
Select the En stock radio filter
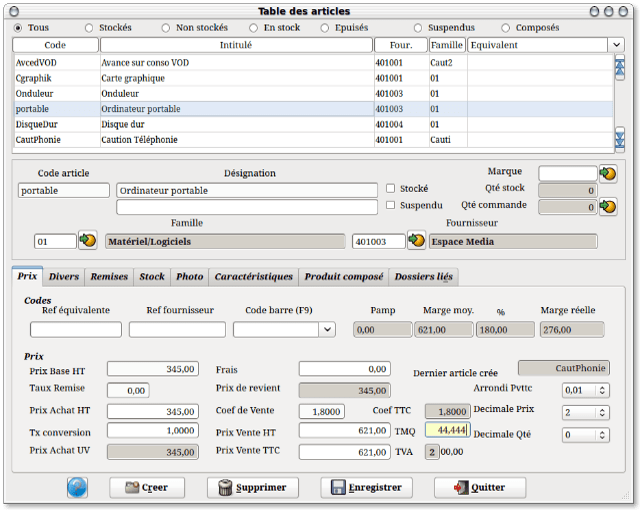click(x=253, y=28)
